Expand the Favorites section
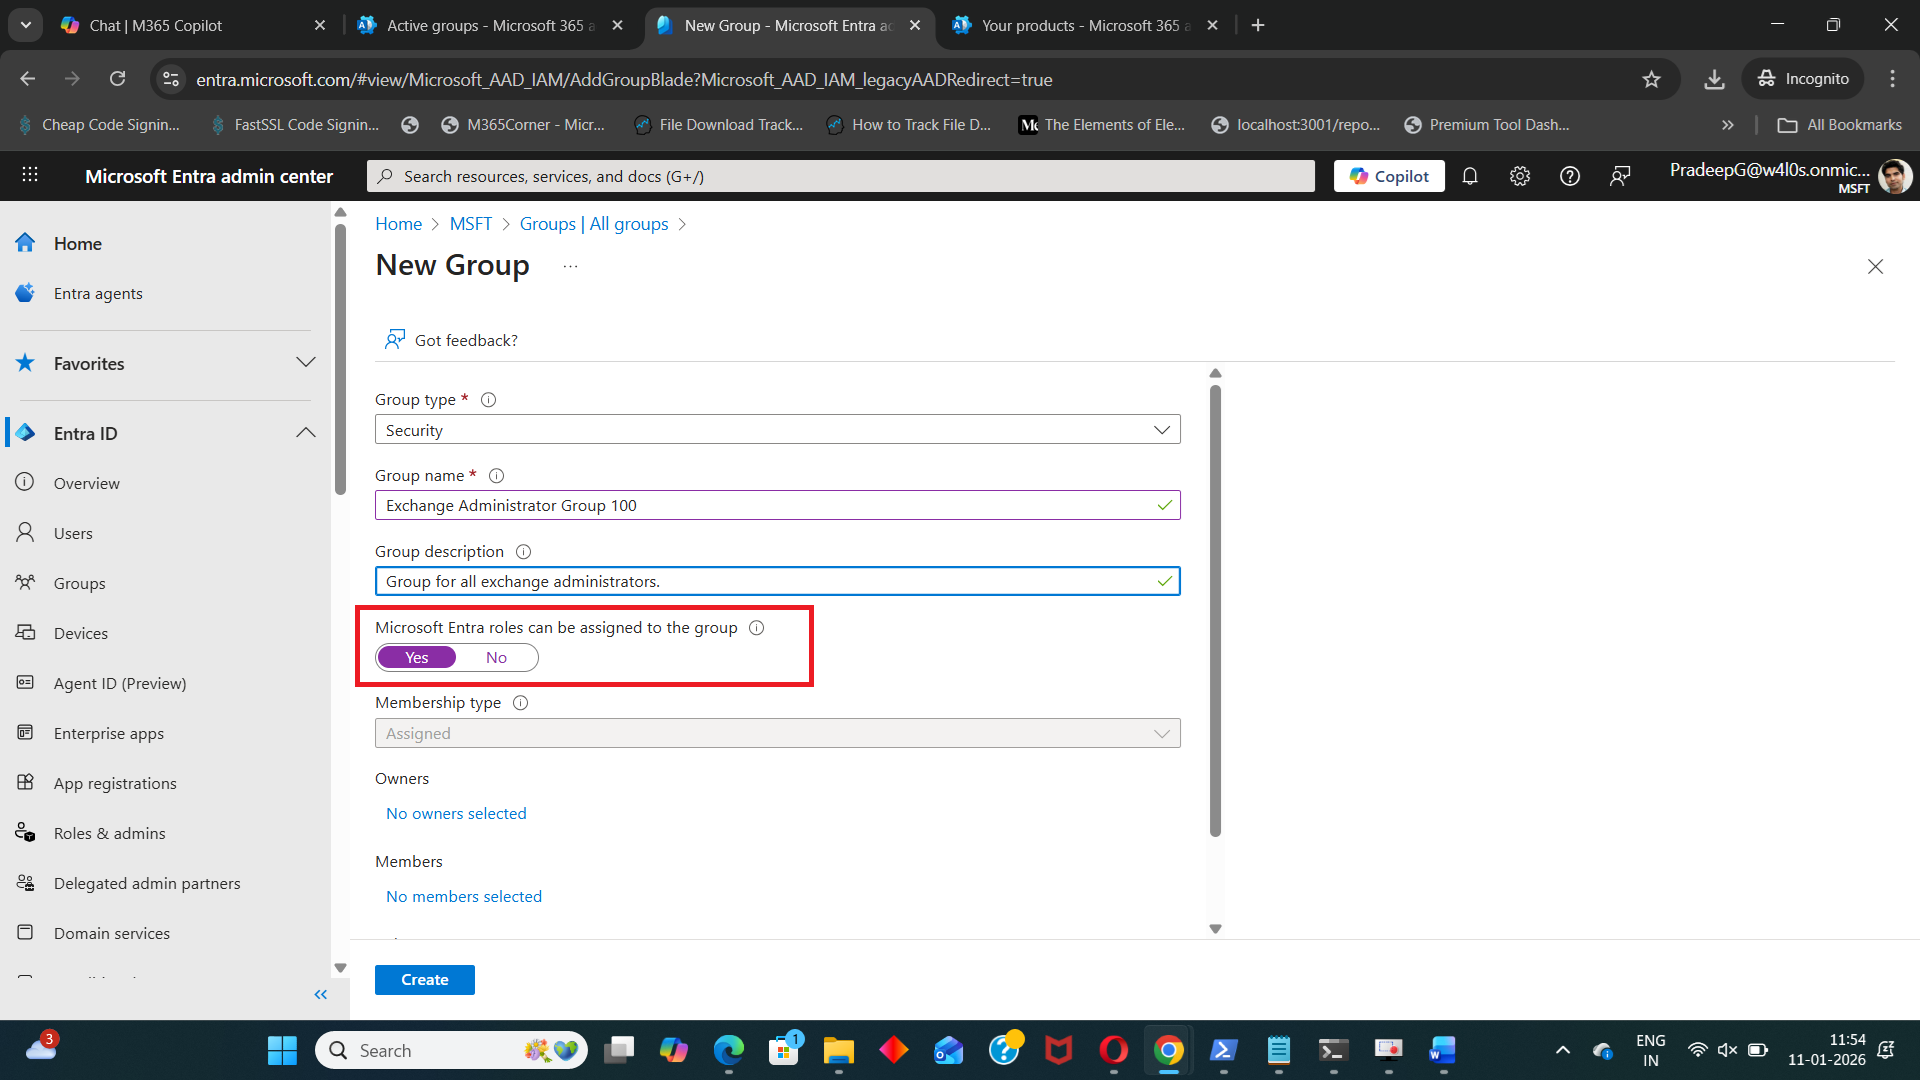 [306, 362]
